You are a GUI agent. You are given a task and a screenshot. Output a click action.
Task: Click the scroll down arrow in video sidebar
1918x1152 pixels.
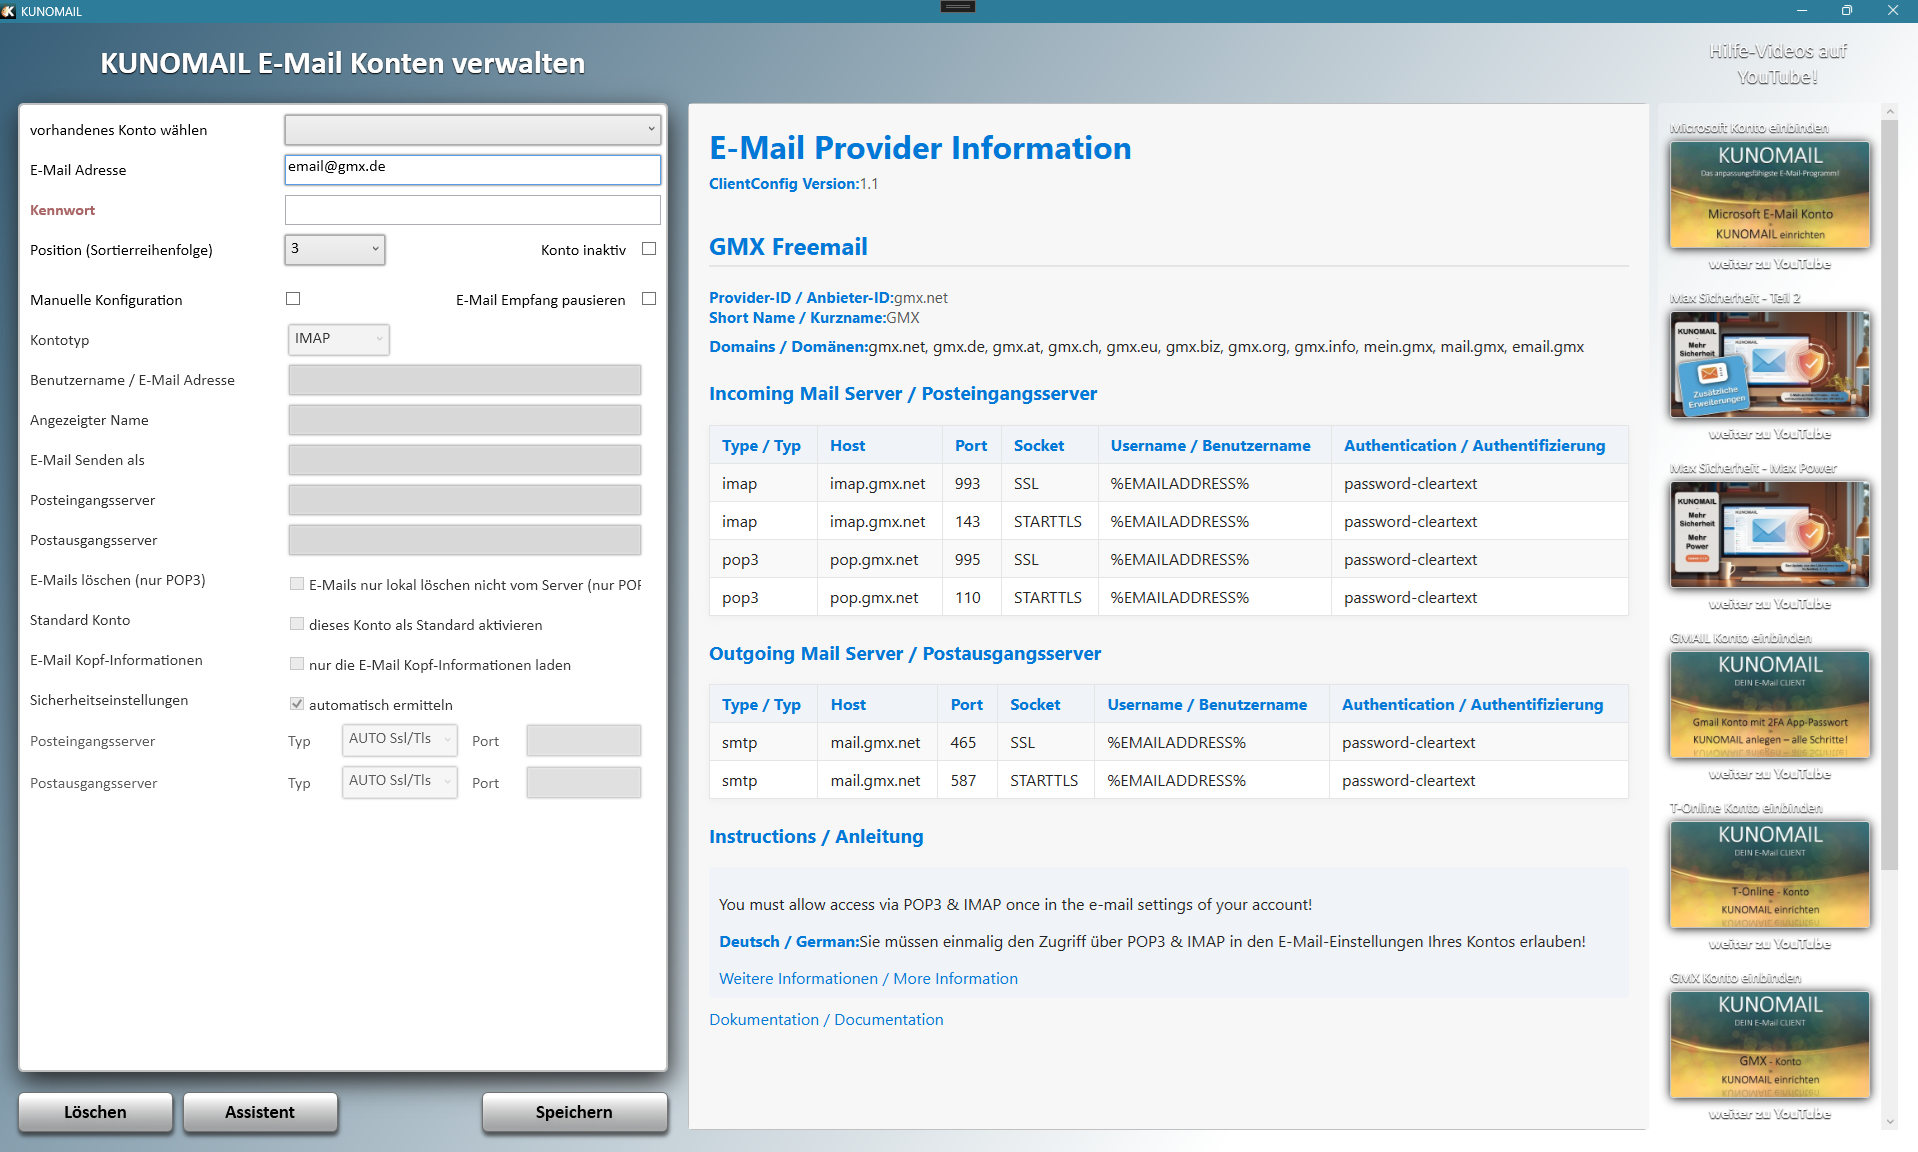coord(1889,1122)
